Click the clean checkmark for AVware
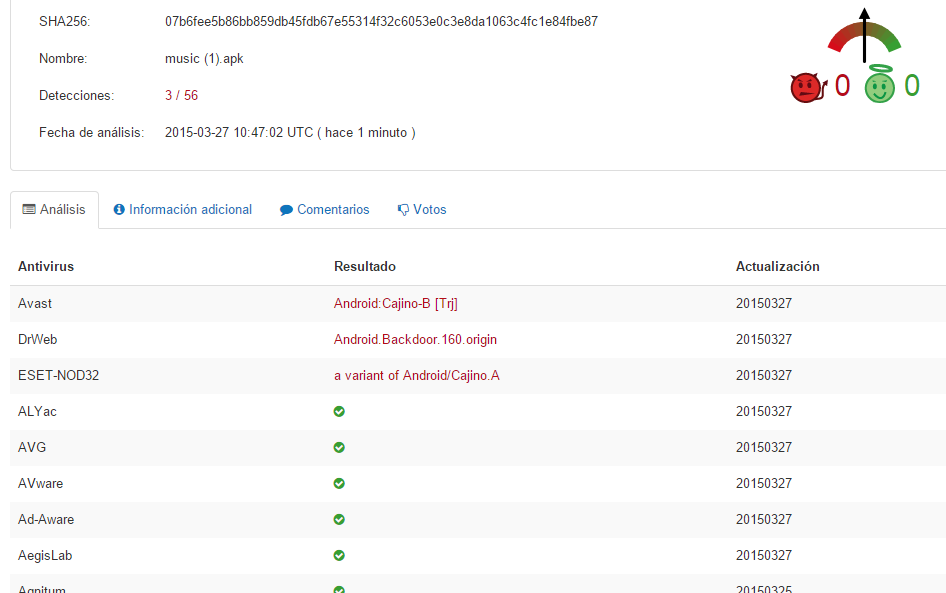This screenshot has width=946, height=593. pyautogui.click(x=339, y=483)
